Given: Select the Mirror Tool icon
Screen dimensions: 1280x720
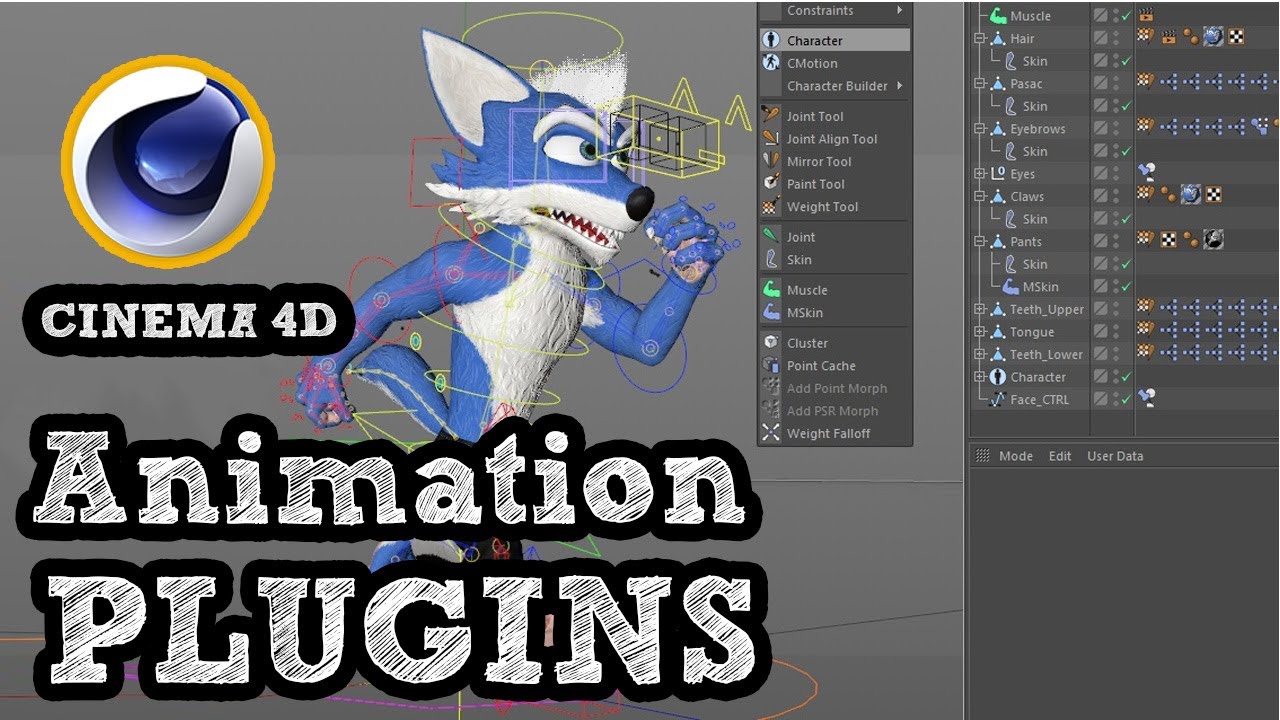Looking at the screenshot, I should [771, 161].
